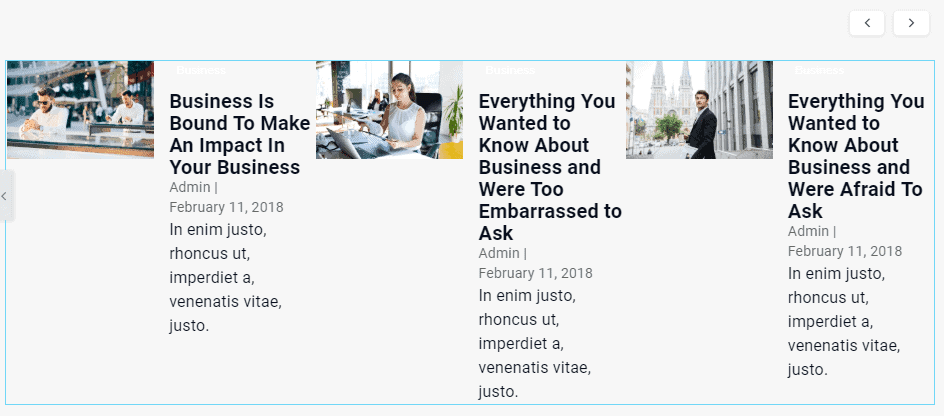
Task: Click the date under "Too Embarrassed to Ask" post
Action: click(x=535, y=273)
